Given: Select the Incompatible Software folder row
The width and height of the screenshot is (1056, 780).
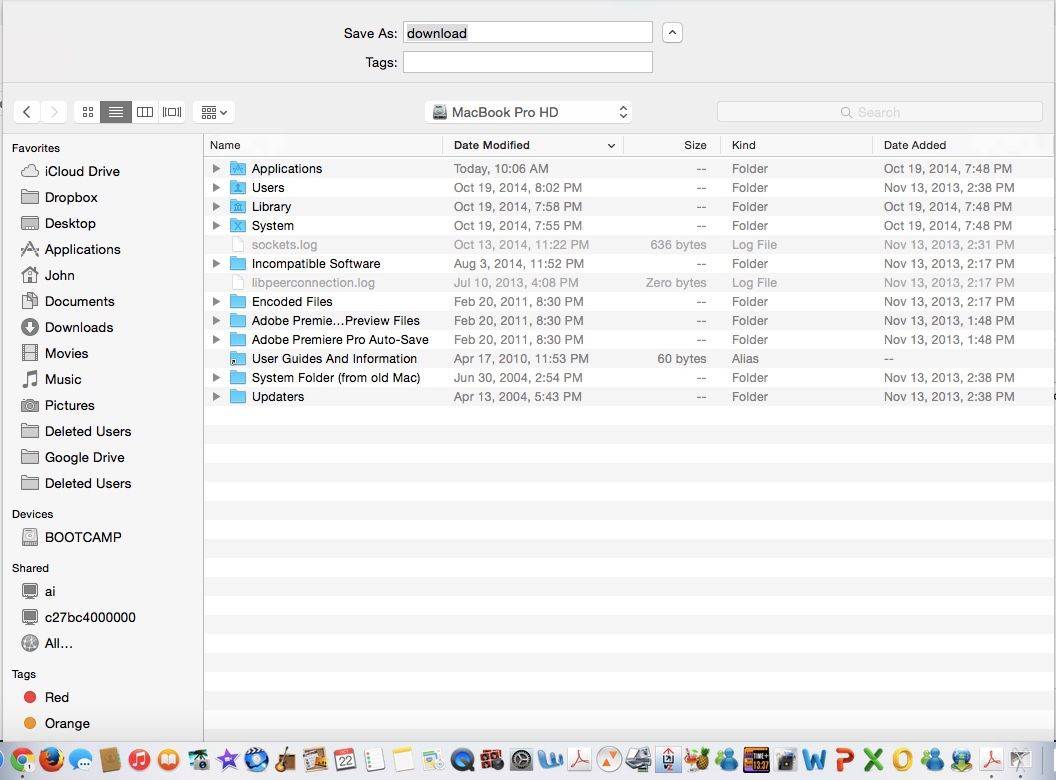Looking at the screenshot, I should pos(315,264).
